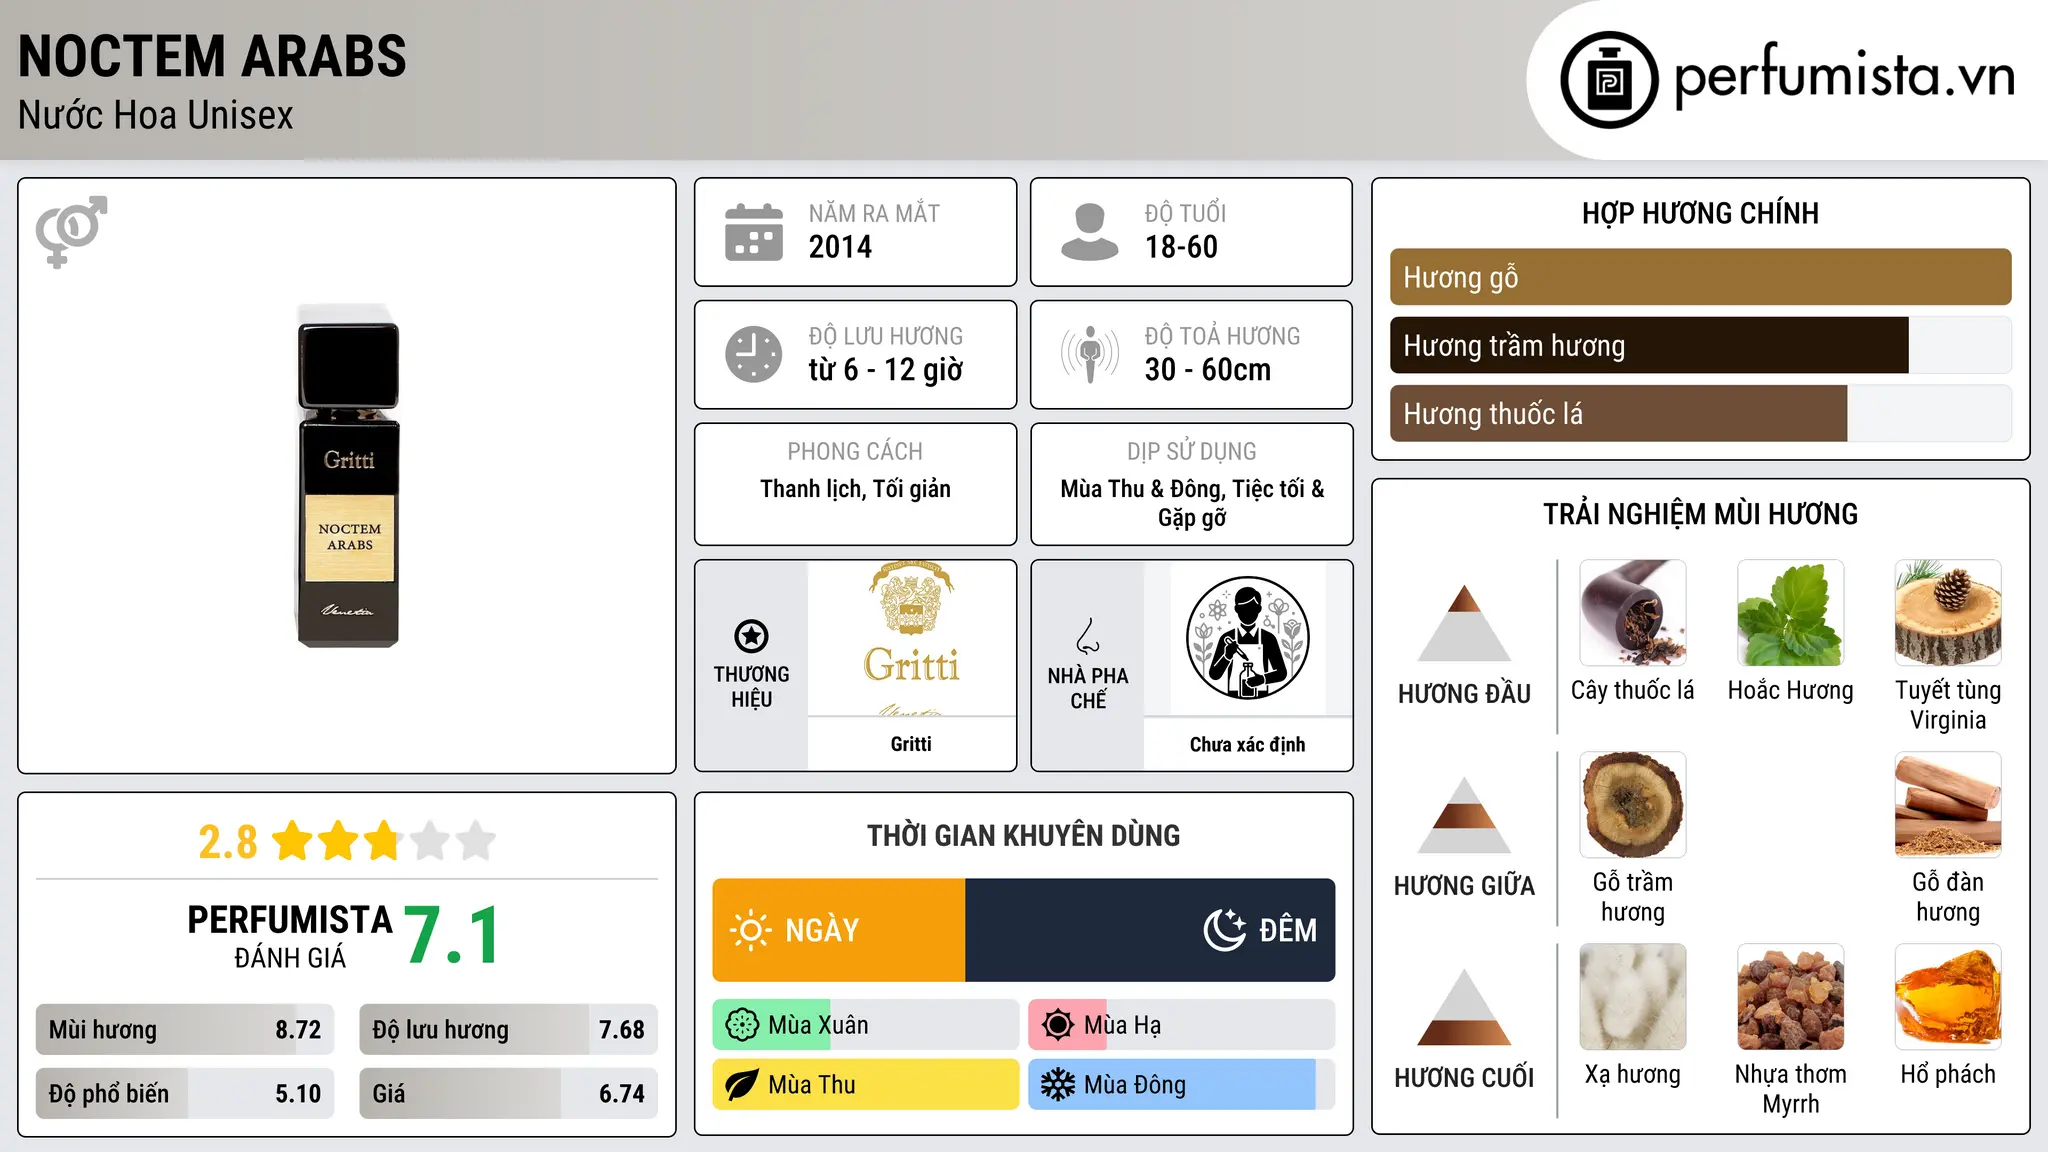This screenshot has height=1152, width=2048.
Task: Click the flower icon for Mùa Xuân
Action: [x=742, y=1025]
